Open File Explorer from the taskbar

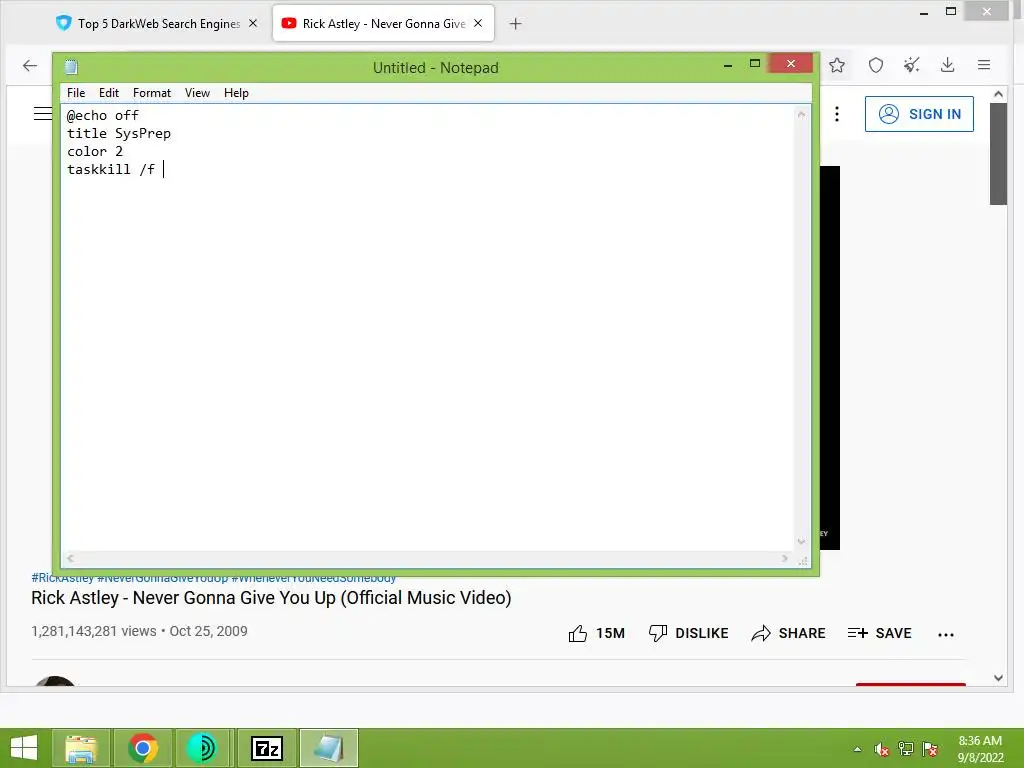click(81, 748)
